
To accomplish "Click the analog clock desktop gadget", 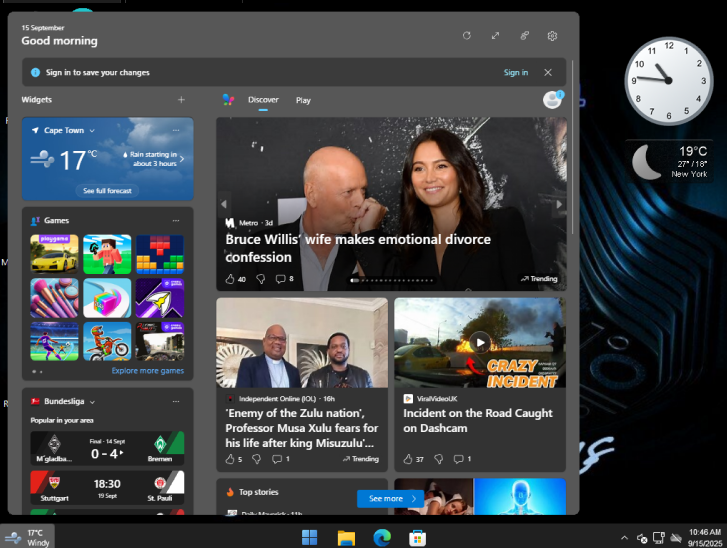I will point(668,81).
